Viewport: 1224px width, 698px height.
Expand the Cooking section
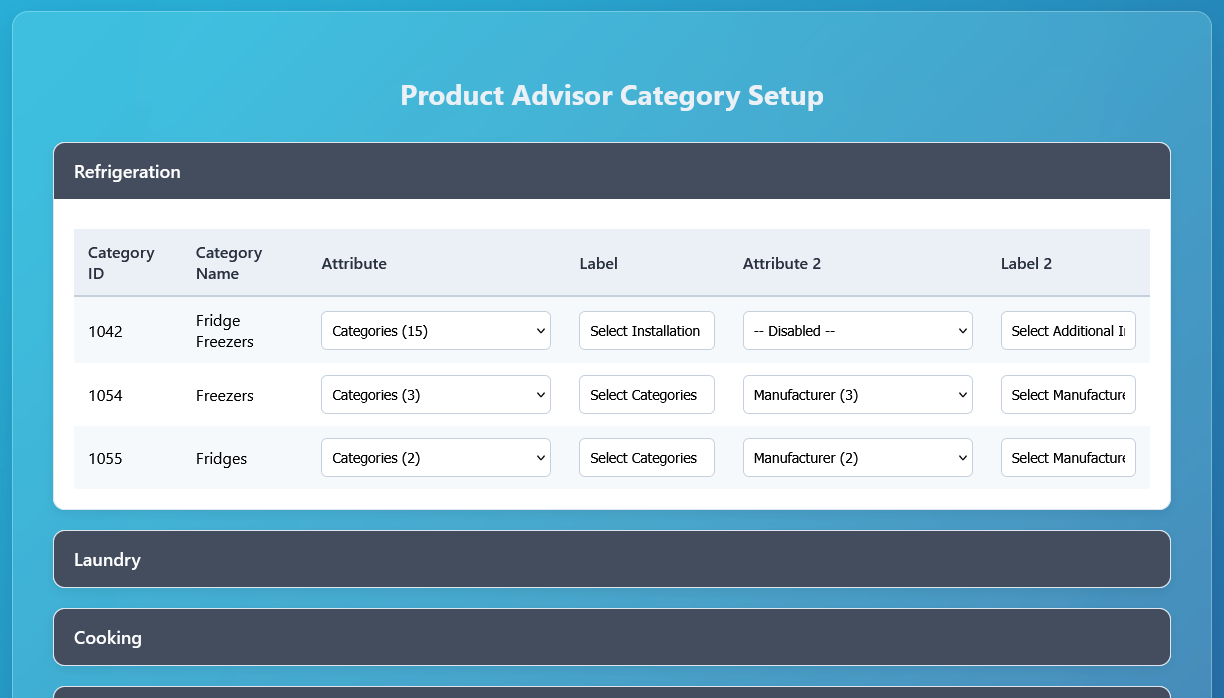pyautogui.click(x=611, y=637)
